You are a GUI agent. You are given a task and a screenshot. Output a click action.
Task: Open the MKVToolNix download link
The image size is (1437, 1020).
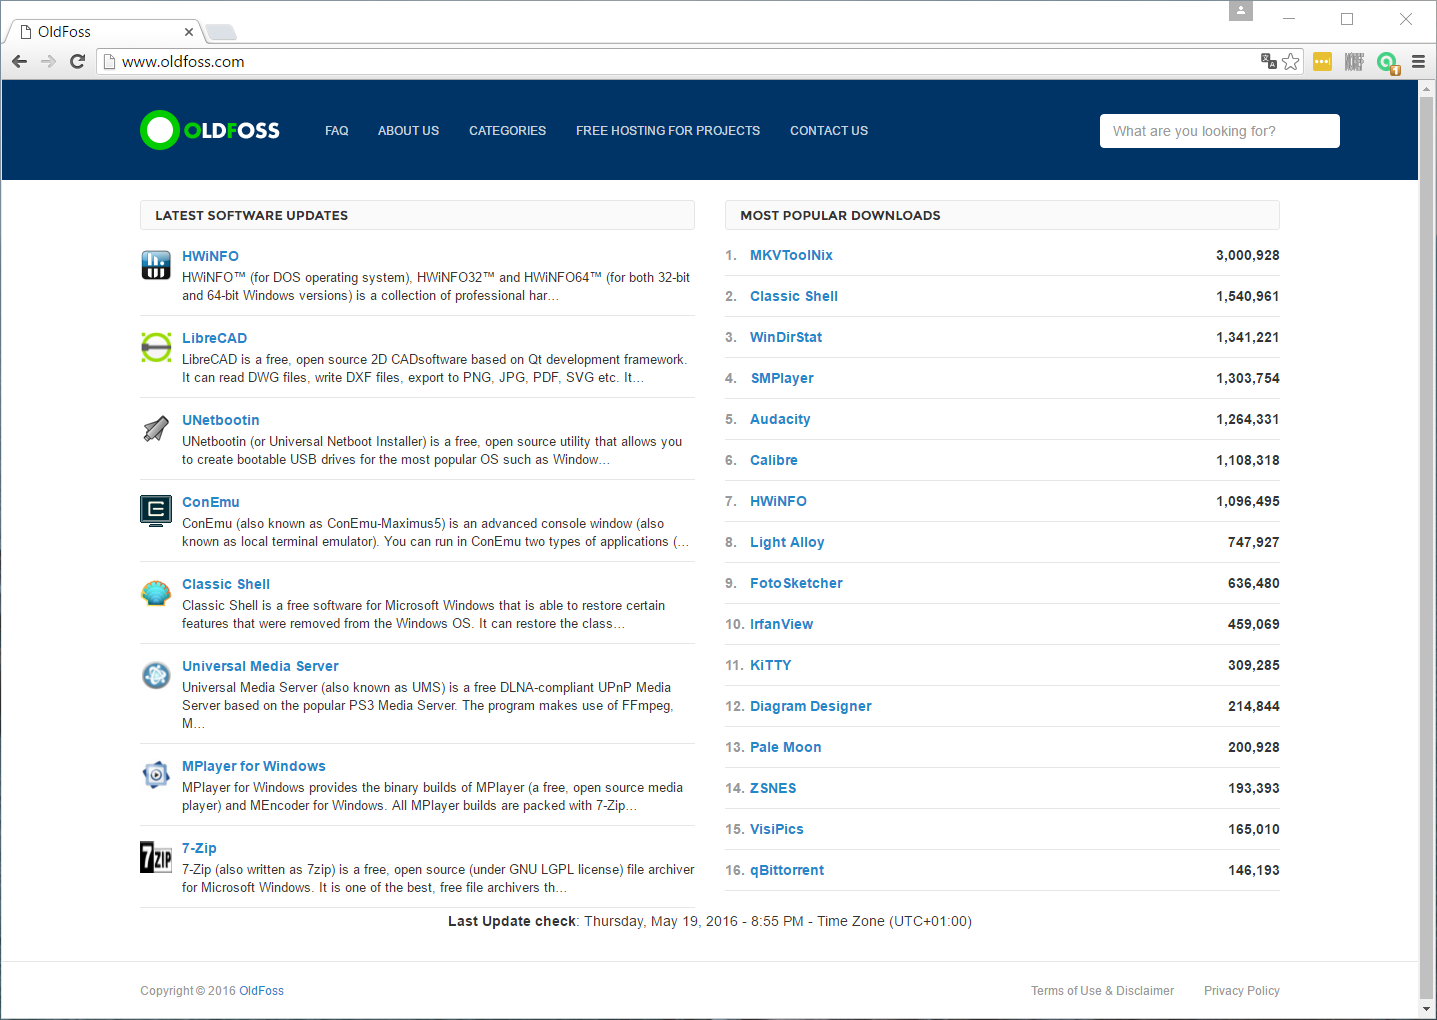tap(791, 255)
